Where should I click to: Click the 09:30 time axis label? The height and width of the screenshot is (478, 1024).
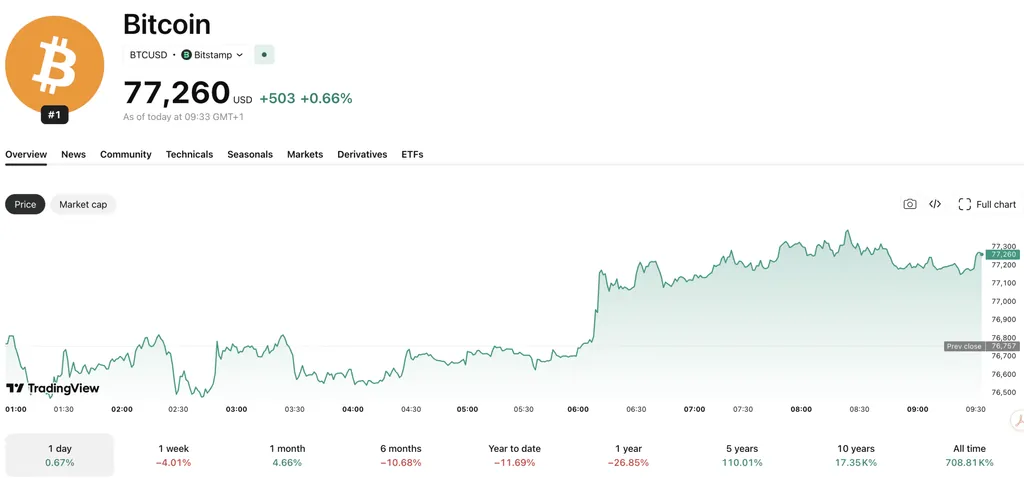975,409
